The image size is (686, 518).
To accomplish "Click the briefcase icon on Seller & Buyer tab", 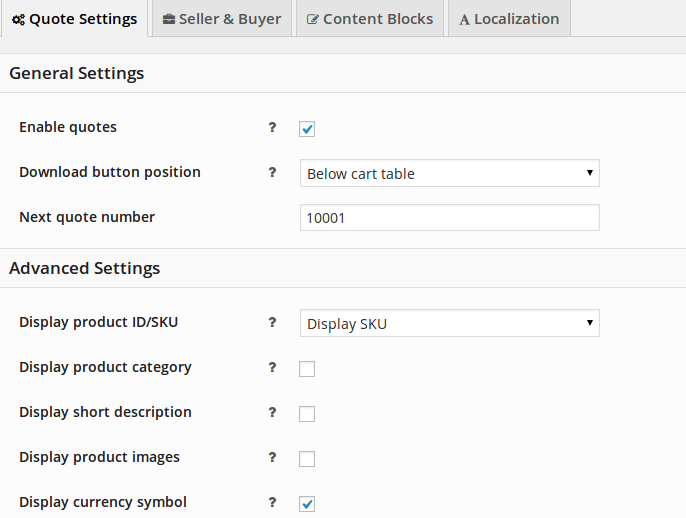I will pos(169,19).
